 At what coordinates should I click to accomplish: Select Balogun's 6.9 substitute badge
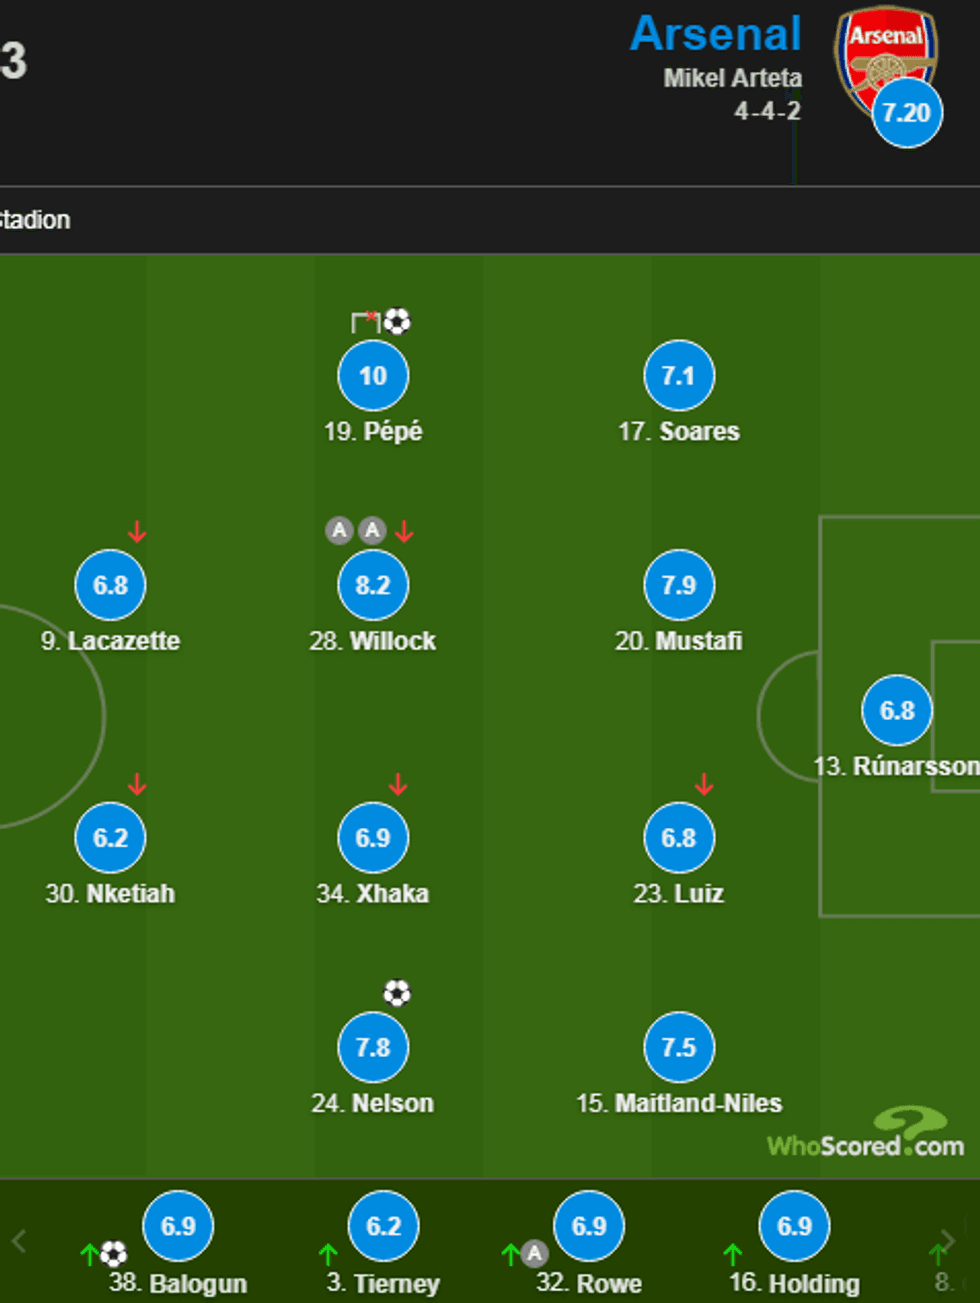(x=178, y=1226)
